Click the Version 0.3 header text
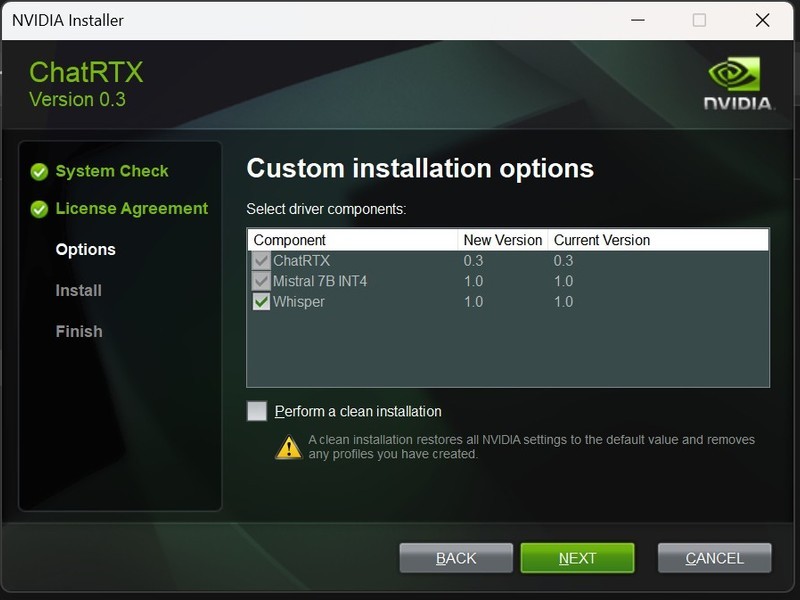800x600 pixels. [77, 99]
